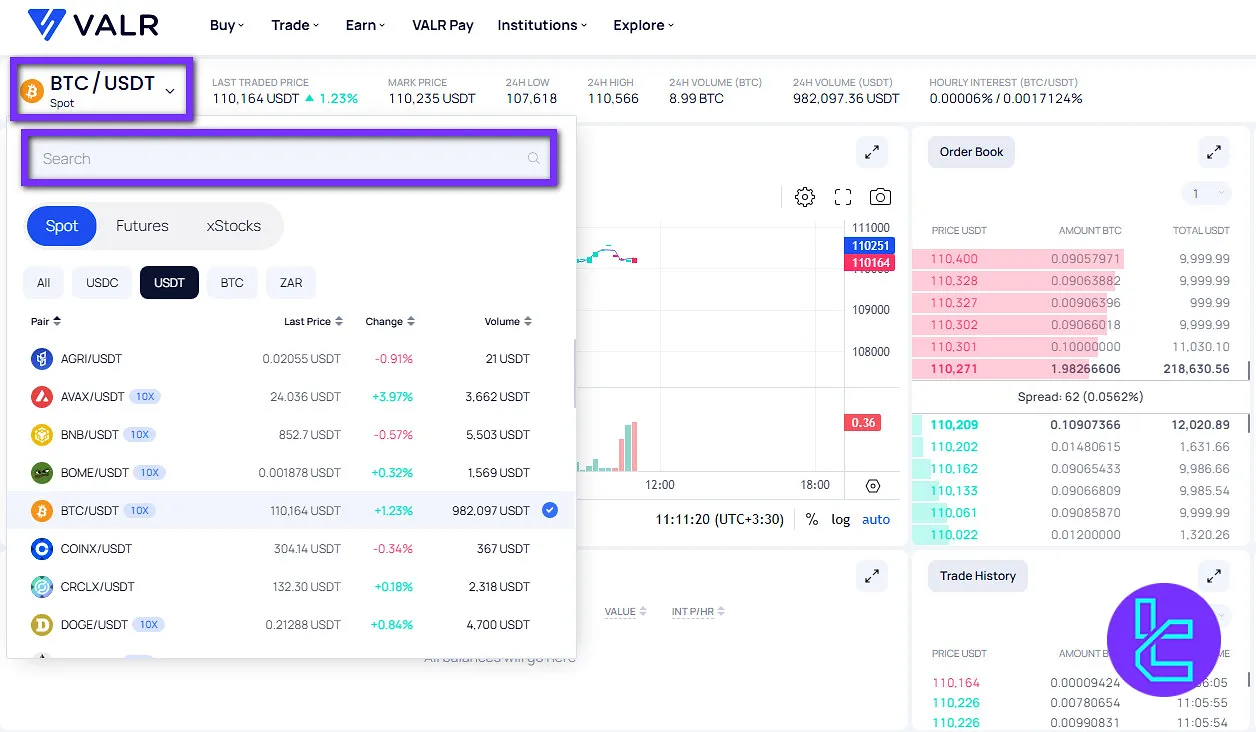Toggle percent scale on chart
Image resolution: width=1256 pixels, height=732 pixels.
tap(812, 519)
